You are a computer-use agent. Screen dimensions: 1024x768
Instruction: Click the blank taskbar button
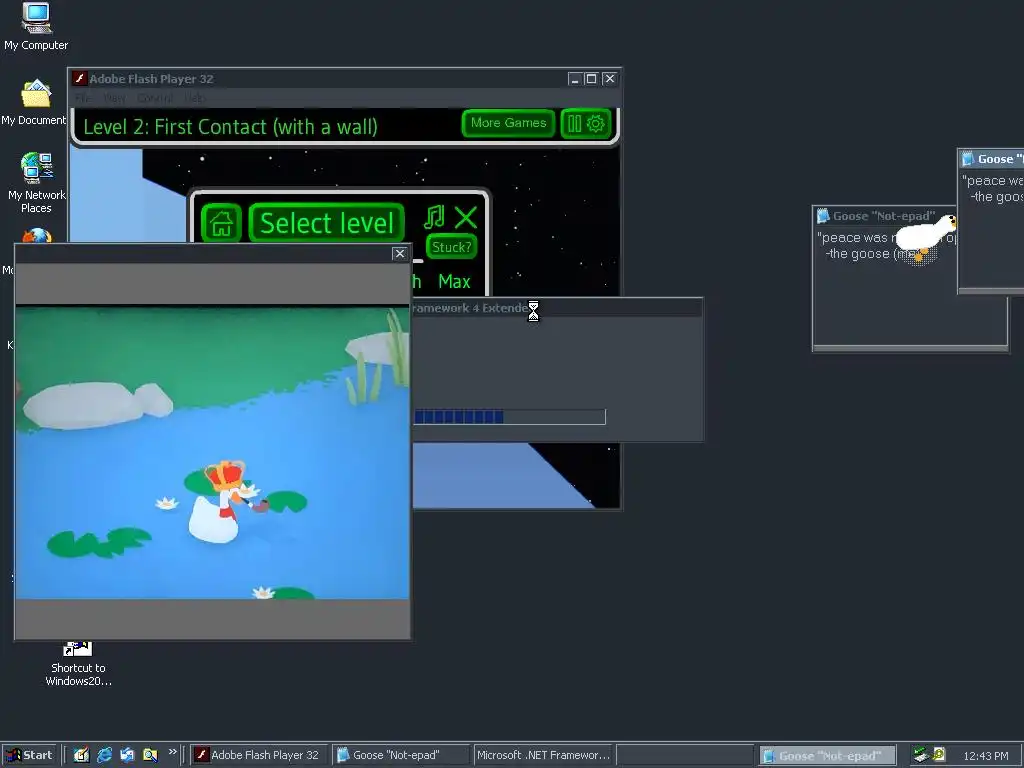click(x=685, y=755)
